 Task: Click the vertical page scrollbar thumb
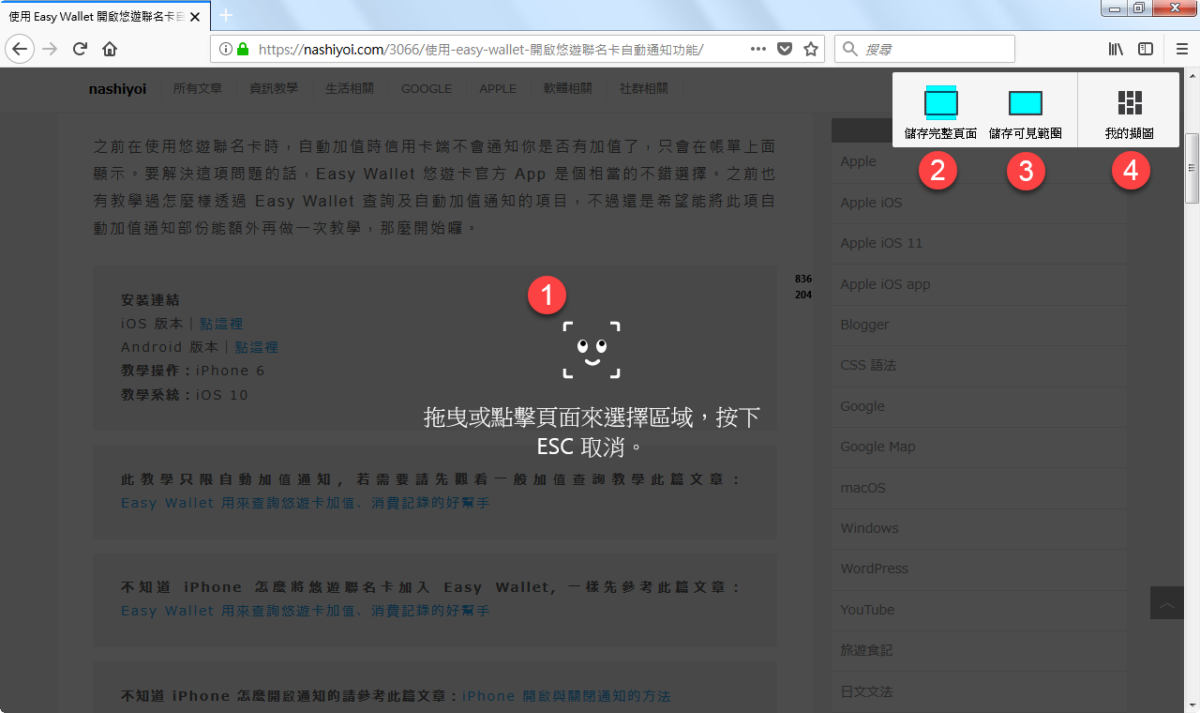coord(1191,170)
